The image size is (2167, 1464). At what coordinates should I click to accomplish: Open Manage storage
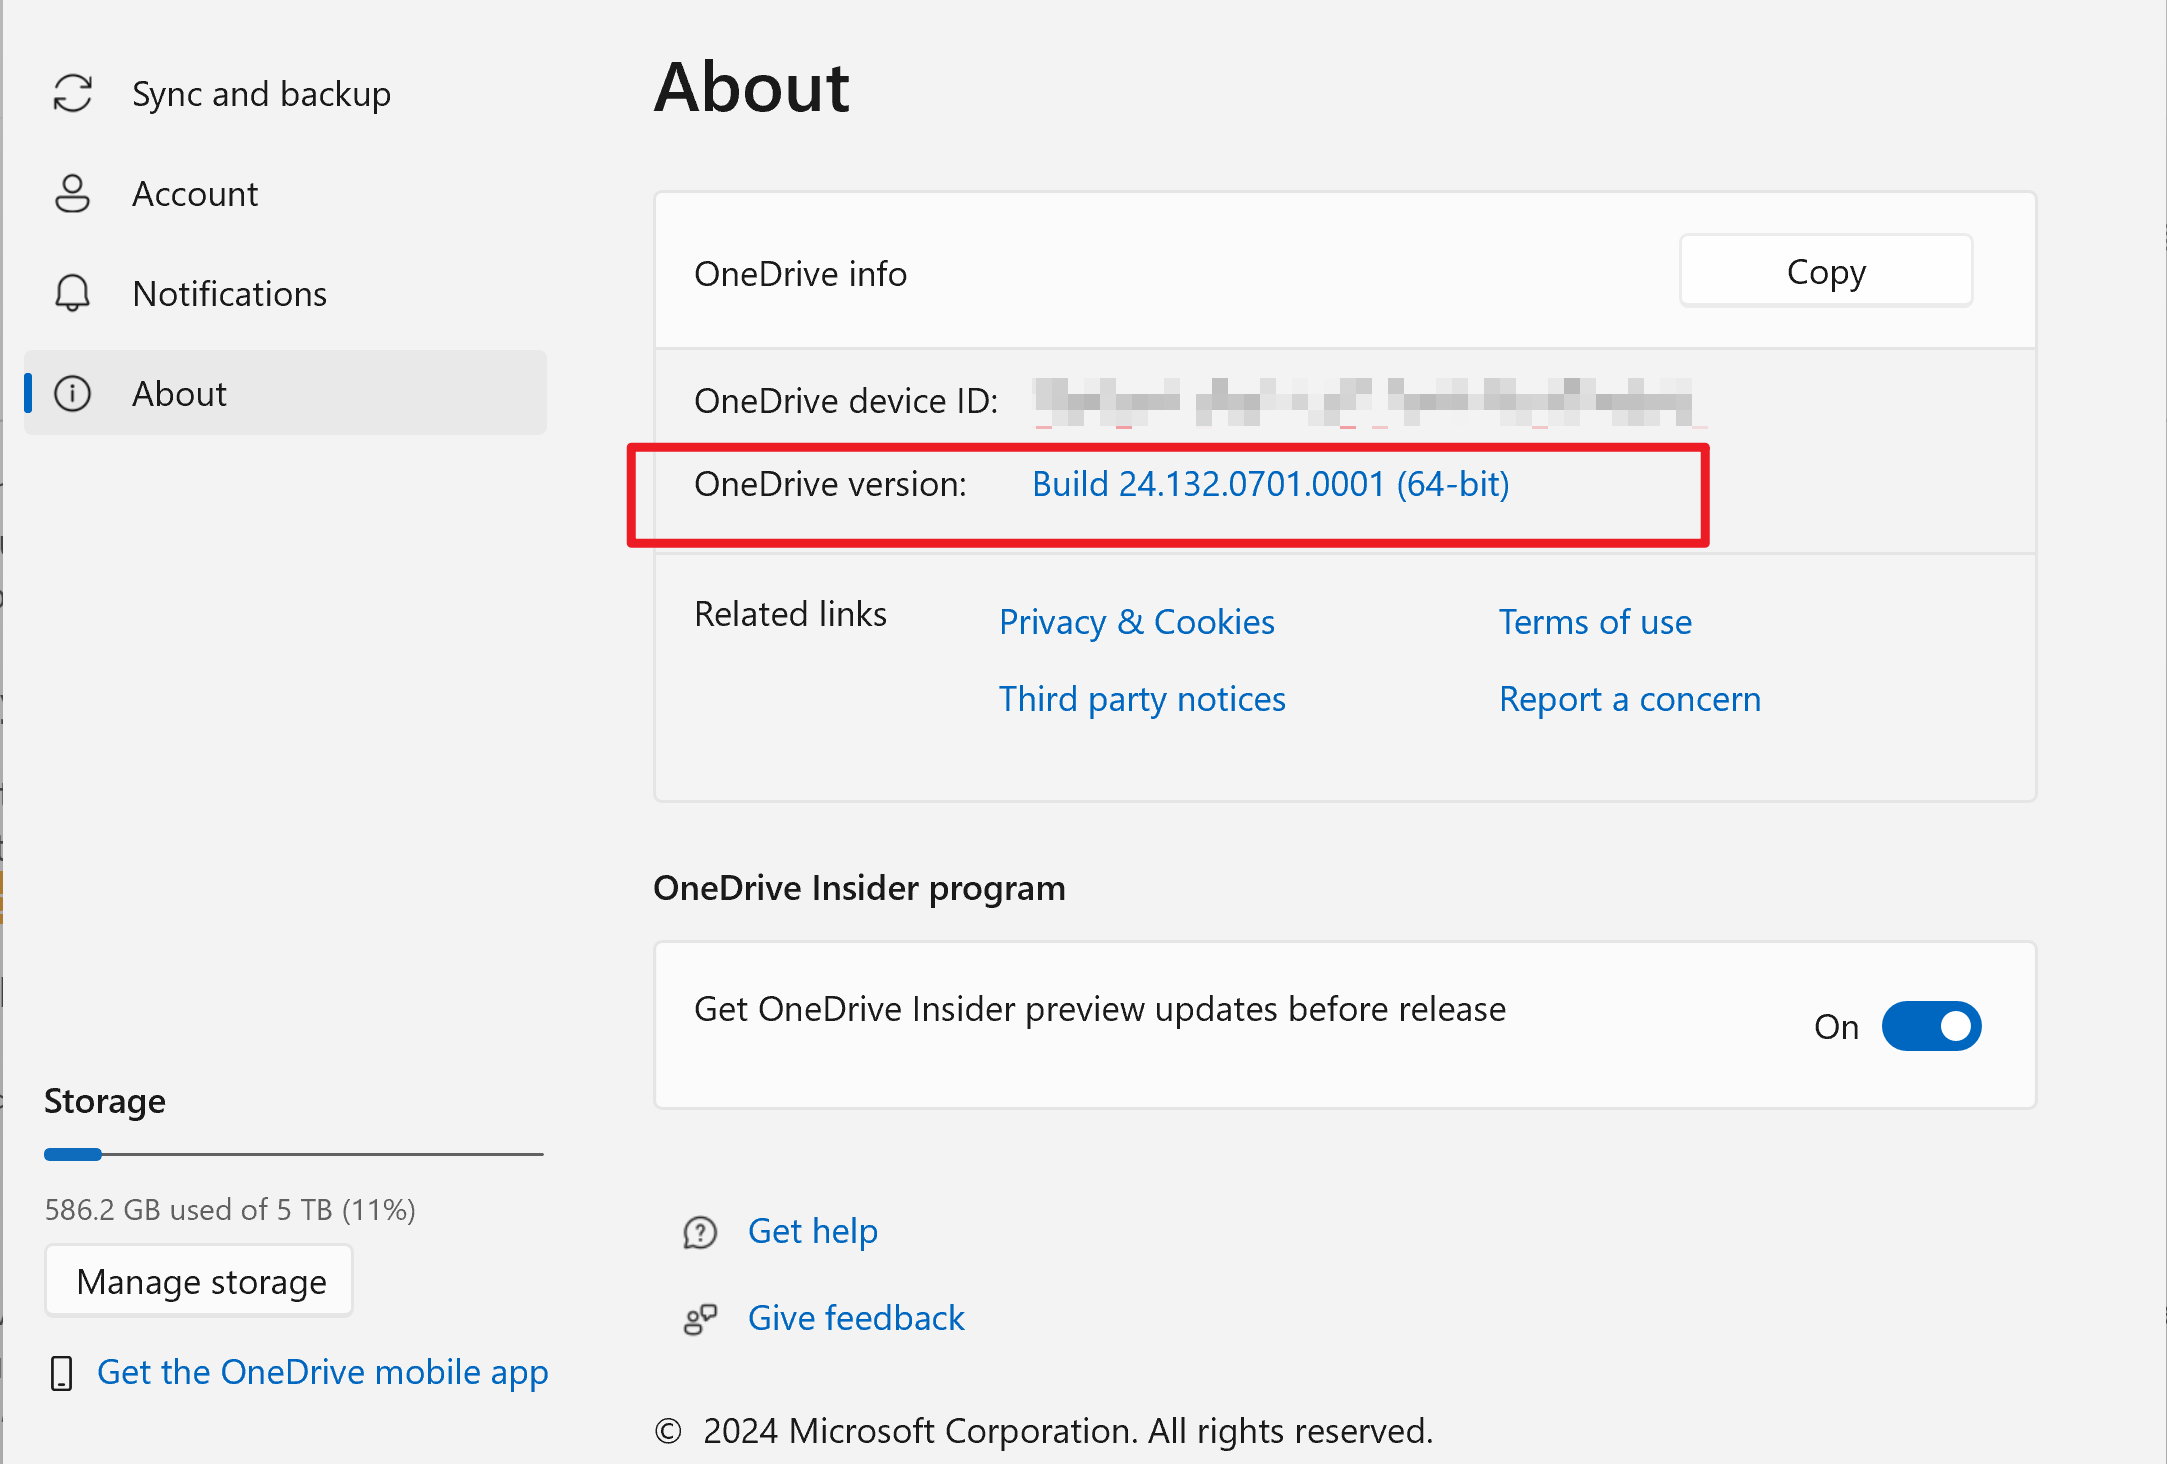tap(199, 1281)
